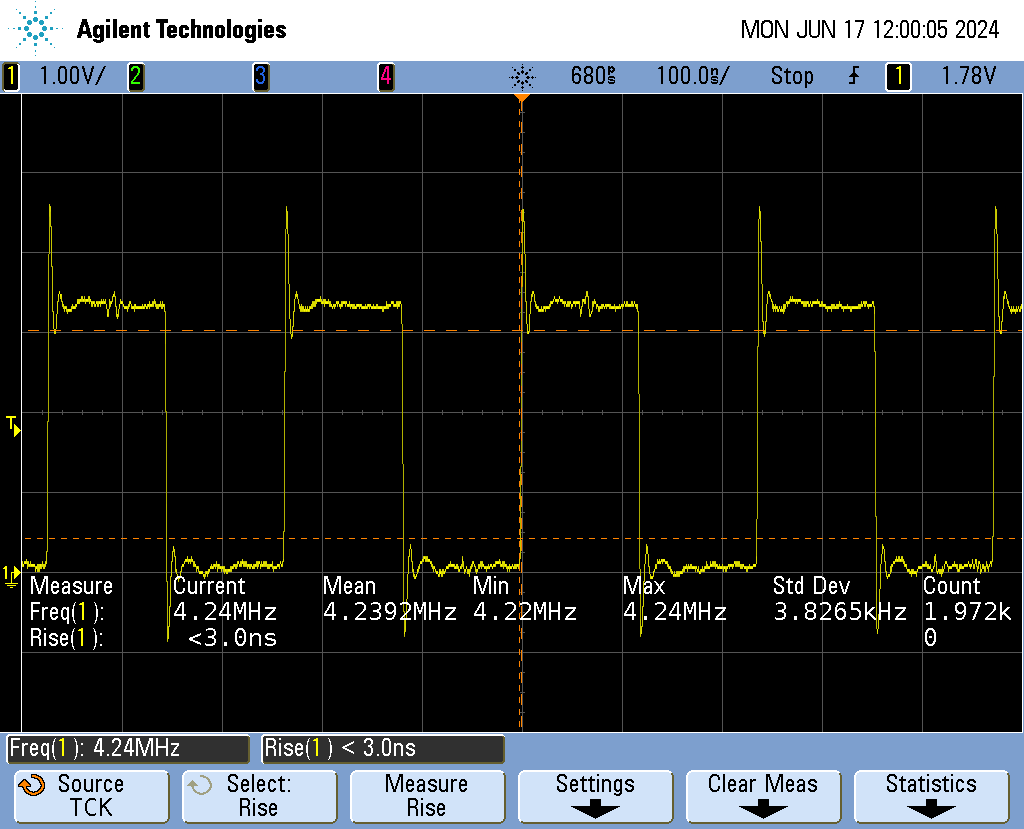Screen dimensions: 1024x829
Task: Open the Select: Rise measurement selector
Action: (x=258, y=795)
